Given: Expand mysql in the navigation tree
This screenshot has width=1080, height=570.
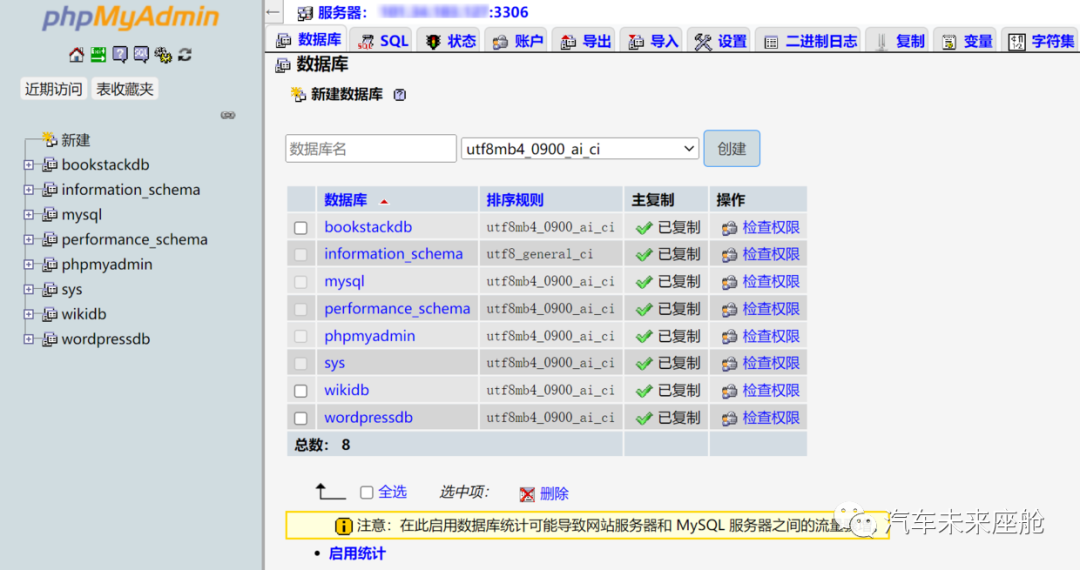Looking at the screenshot, I should click(x=28, y=214).
